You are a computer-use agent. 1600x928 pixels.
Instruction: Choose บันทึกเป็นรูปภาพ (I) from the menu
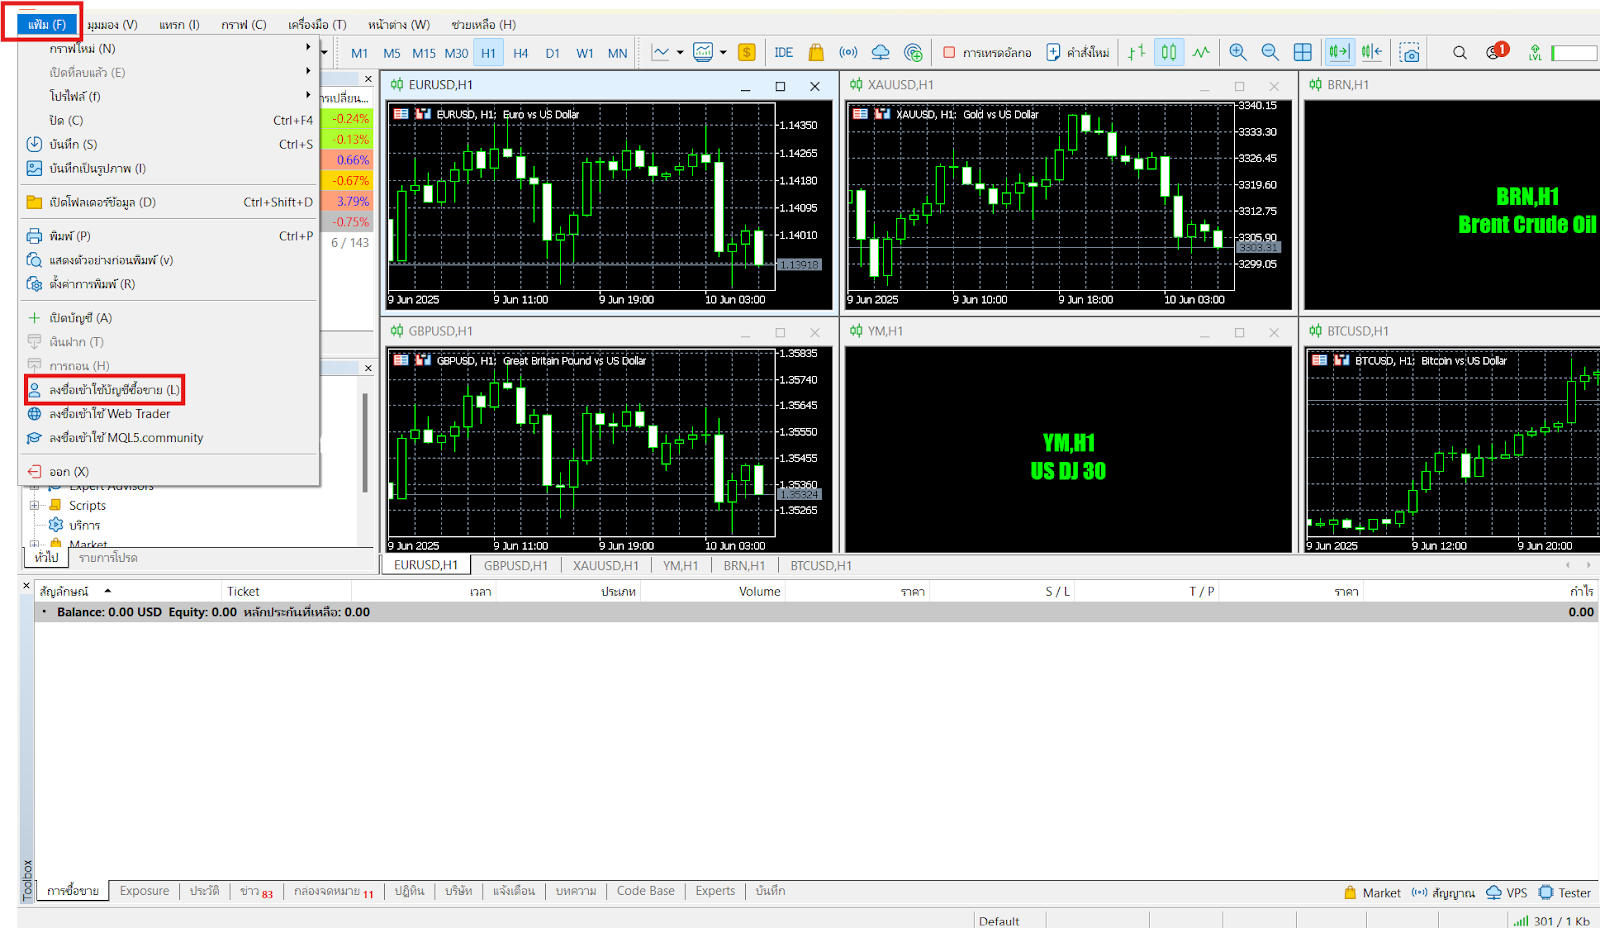tap(167, 168)
